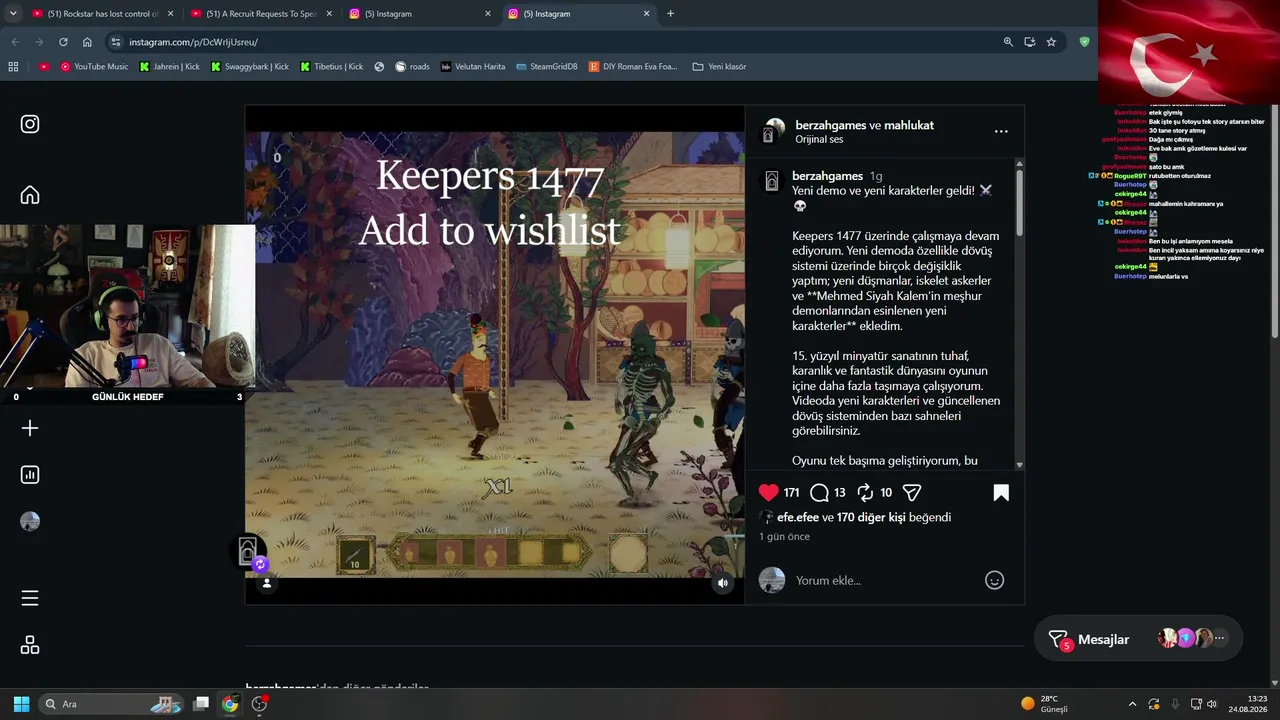
Task: Reload the Instagram page
Action: [x=63, y=42]
